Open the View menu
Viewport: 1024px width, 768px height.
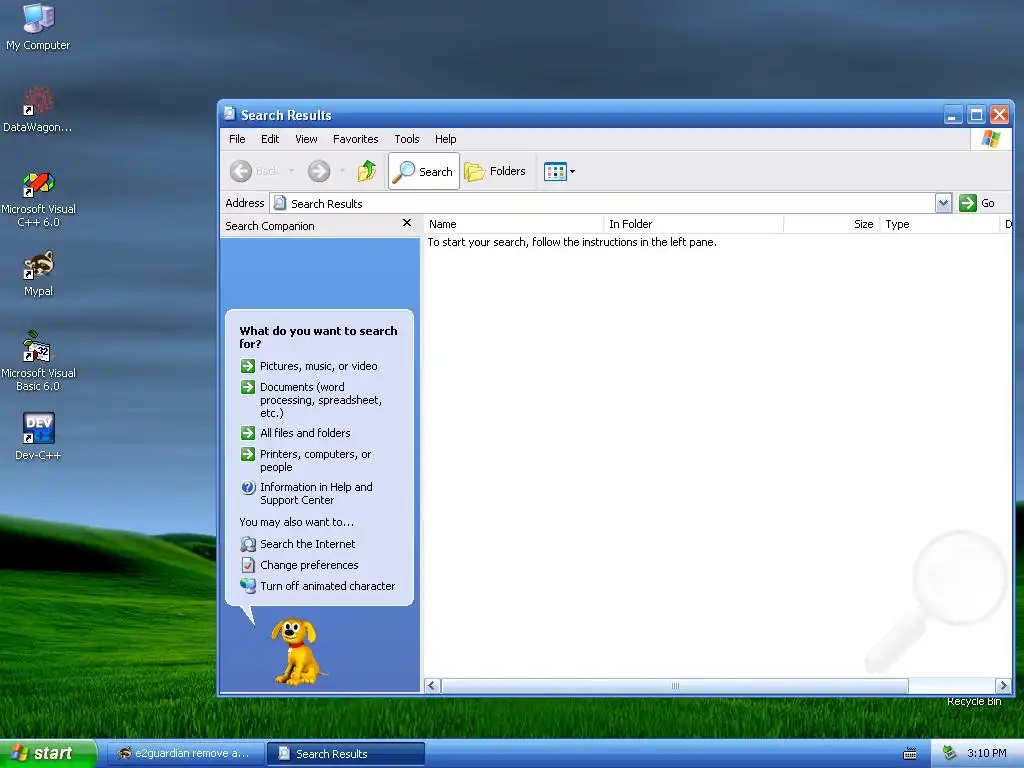[306, 139]
